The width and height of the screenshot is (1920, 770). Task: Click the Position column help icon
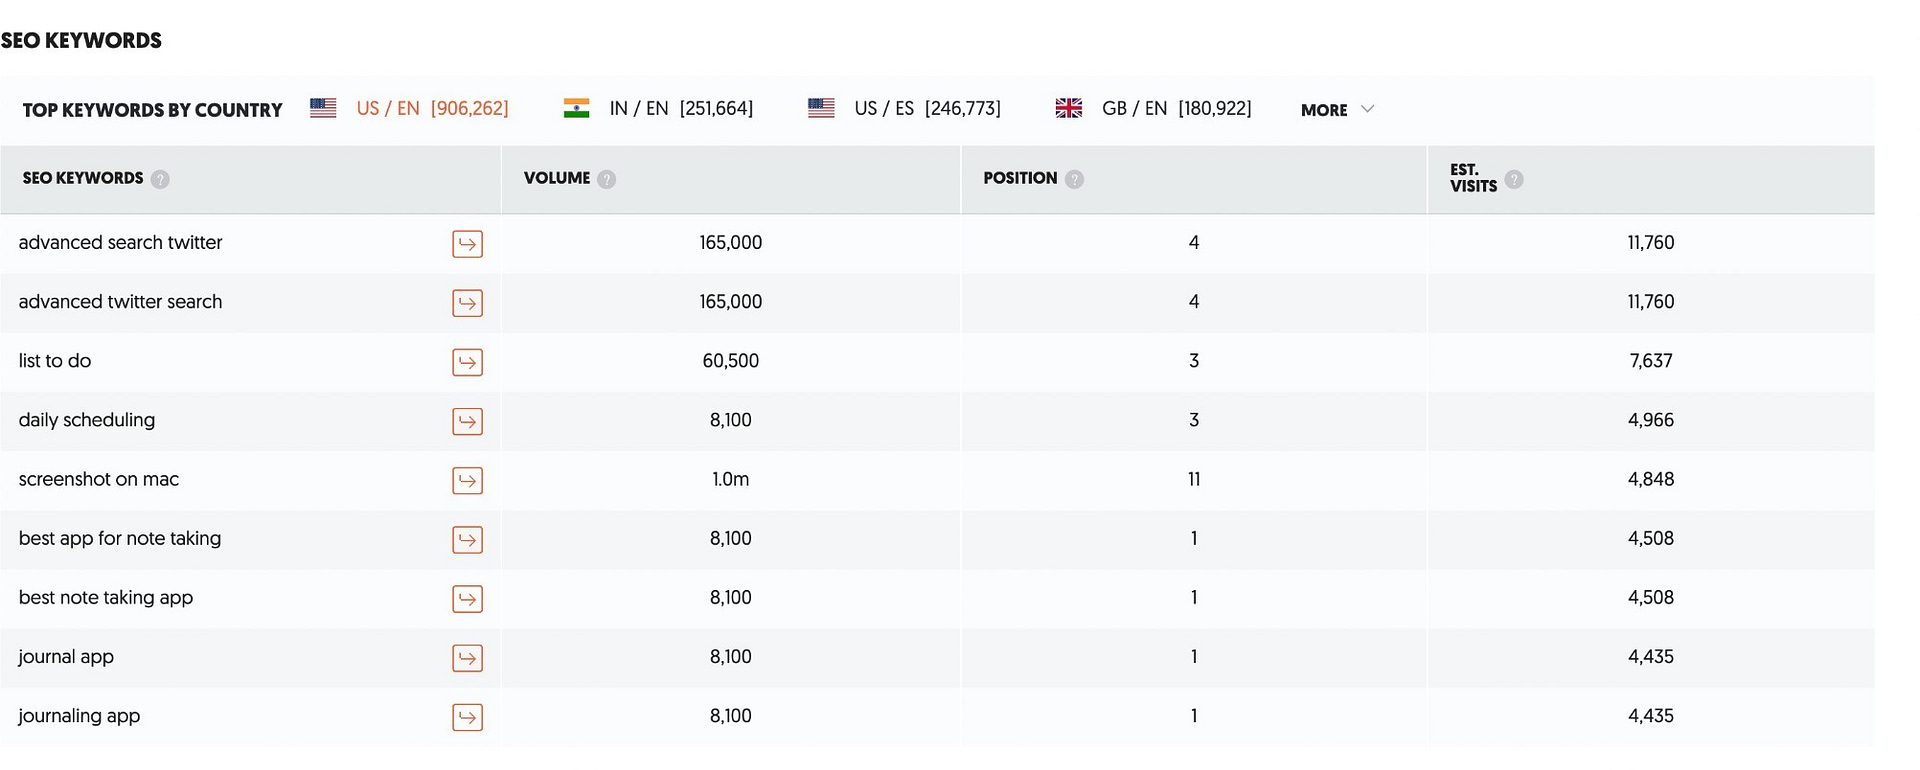point(1074,179)
